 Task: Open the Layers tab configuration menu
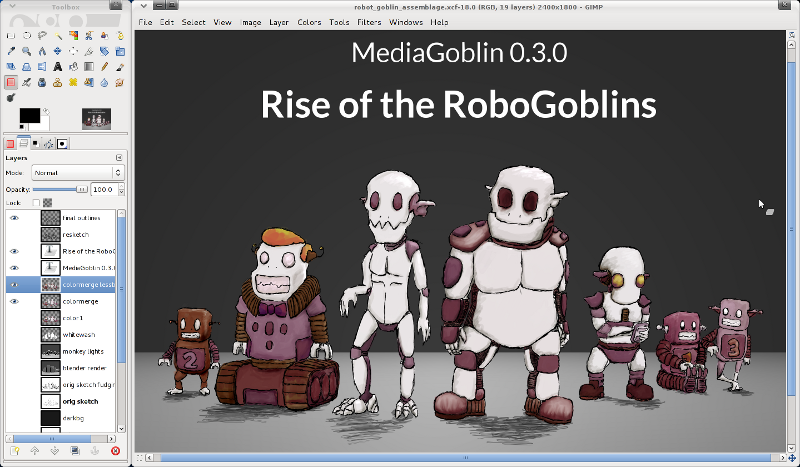point(119,158)
